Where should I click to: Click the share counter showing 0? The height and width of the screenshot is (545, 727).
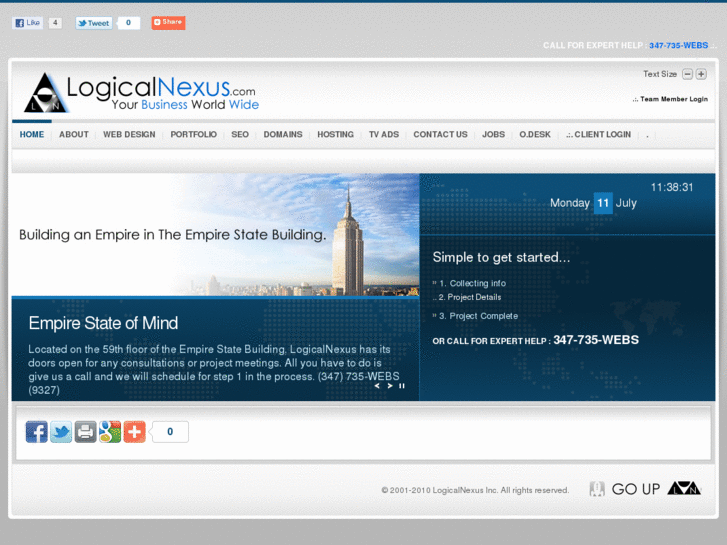170,432
